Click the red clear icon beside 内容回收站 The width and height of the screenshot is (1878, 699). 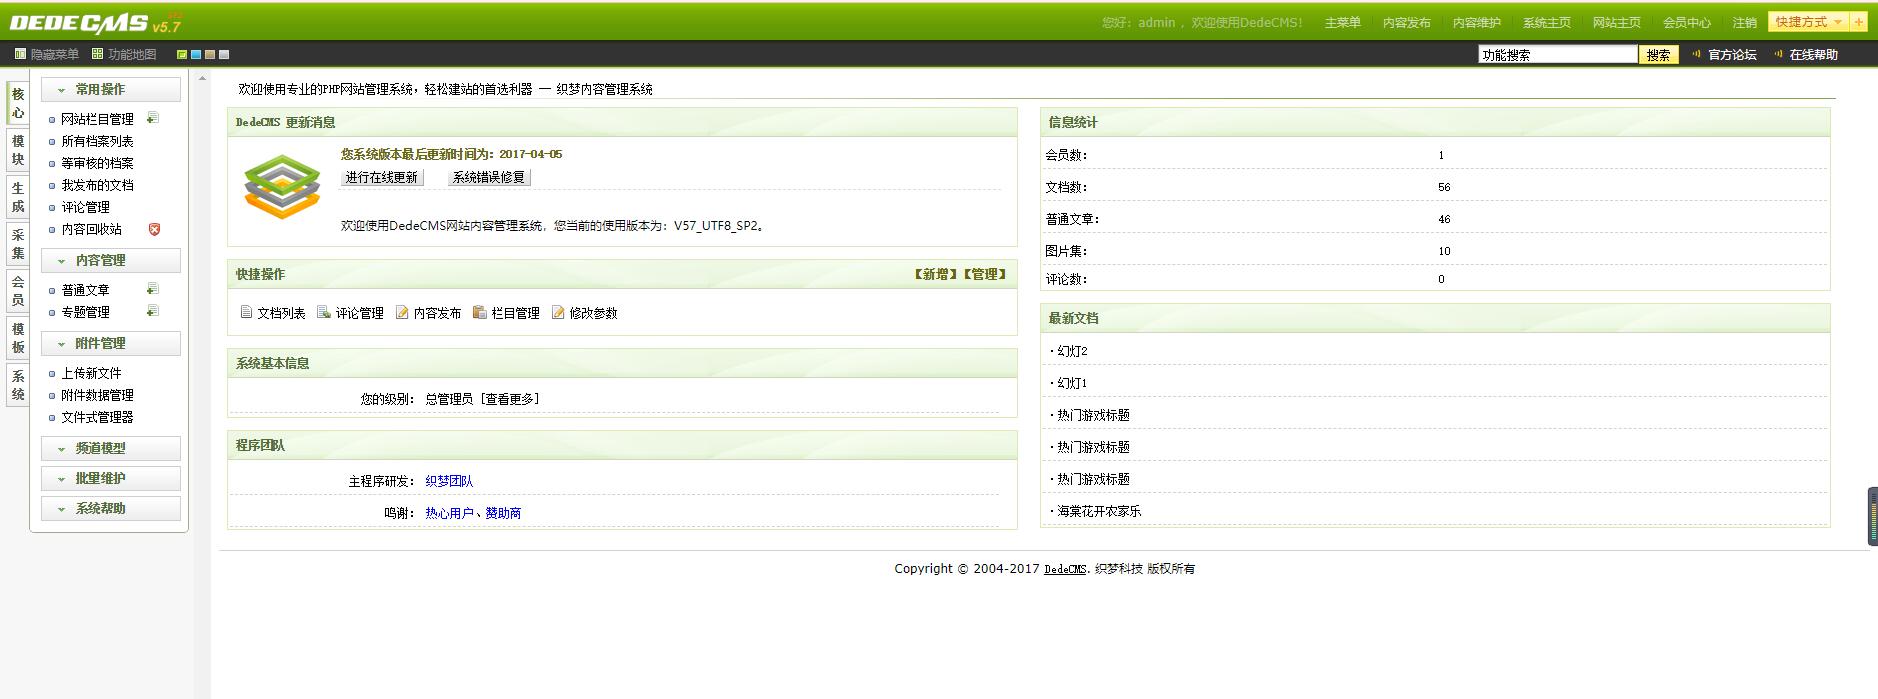154,229
